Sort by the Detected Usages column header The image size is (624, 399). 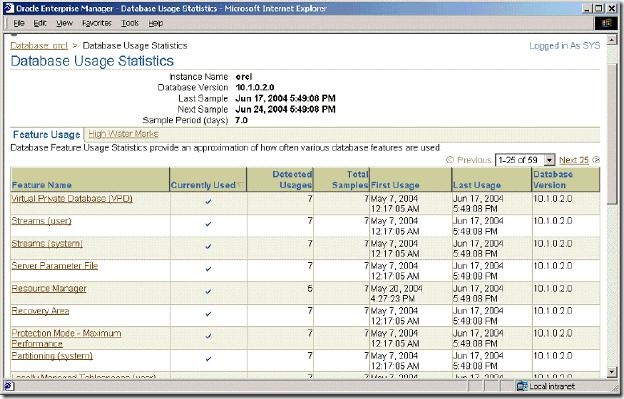(292, 180)
